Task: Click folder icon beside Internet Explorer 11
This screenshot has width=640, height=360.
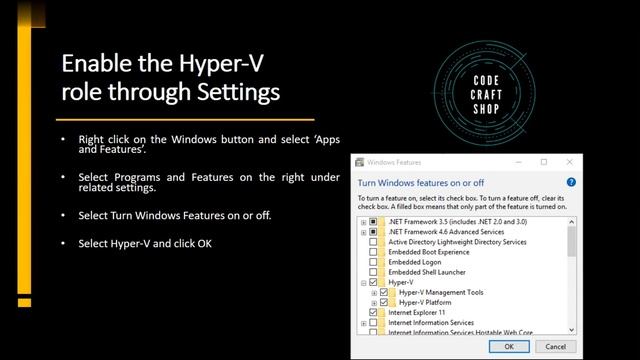Action: click(x=382, y=312)
